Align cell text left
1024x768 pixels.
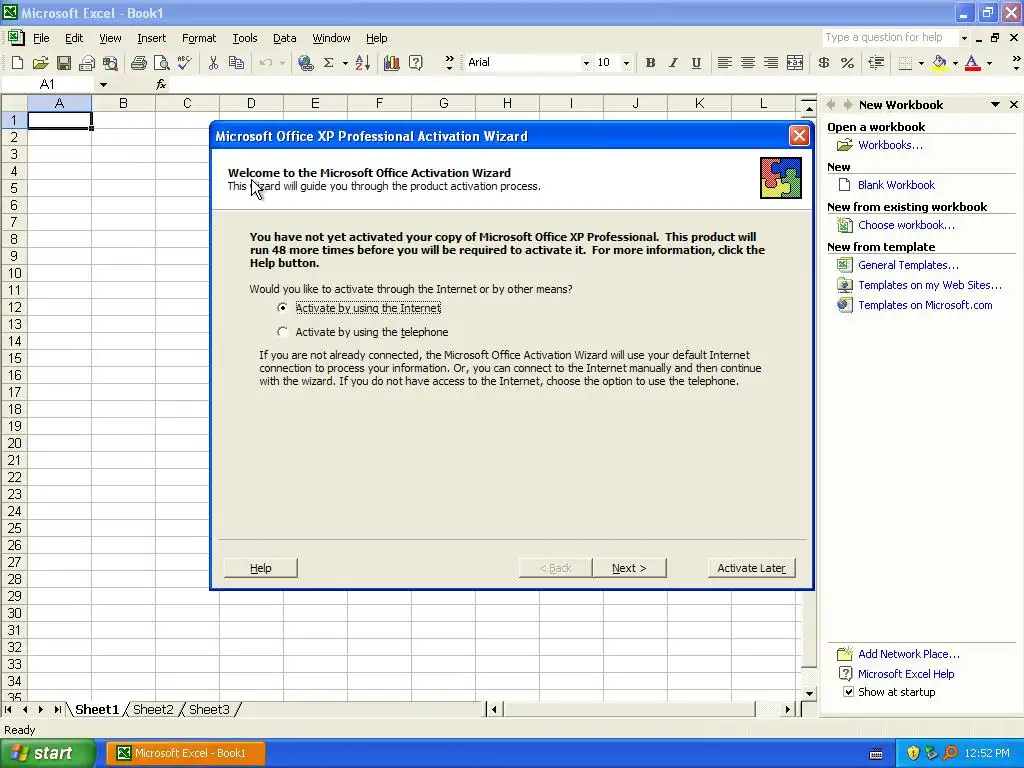click(x=724, y=63)
